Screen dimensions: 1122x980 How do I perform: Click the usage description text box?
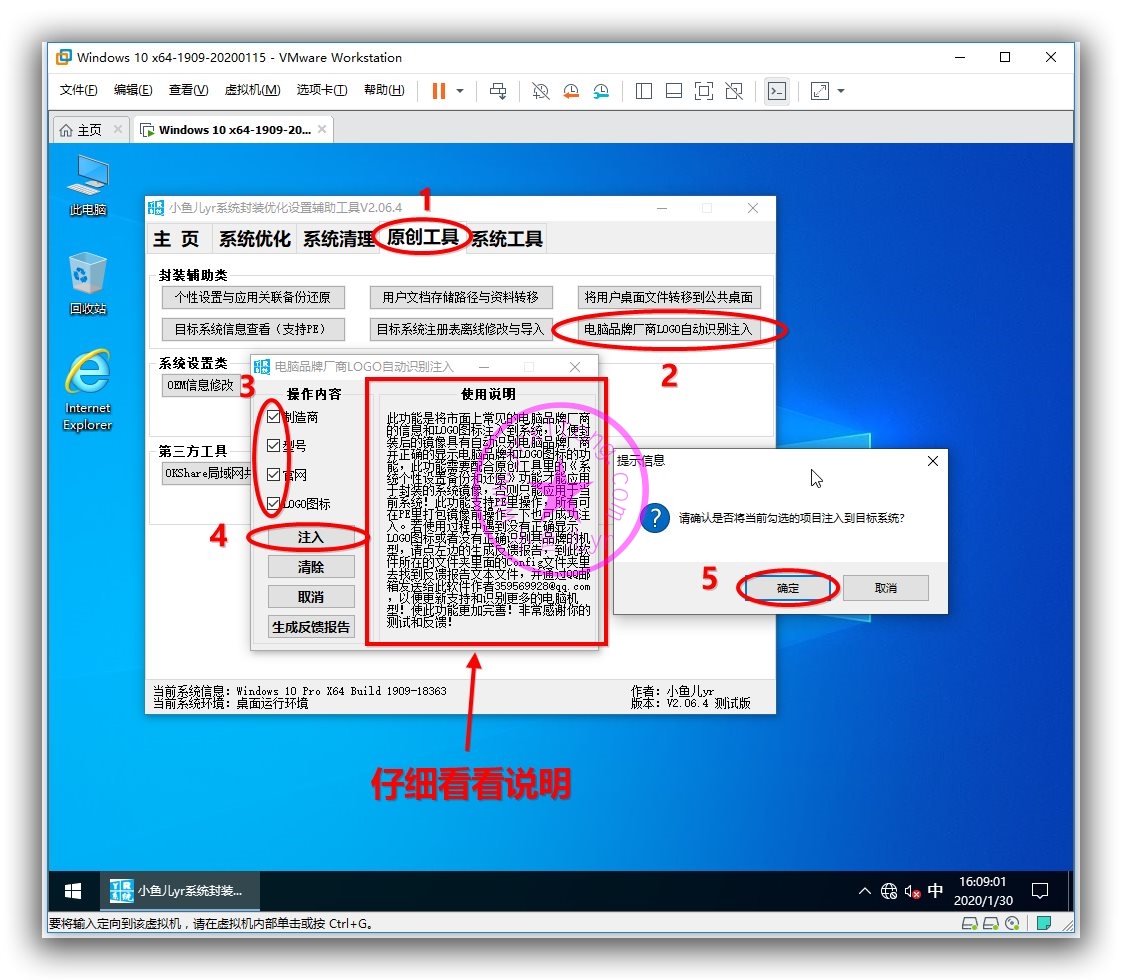[x=488, y=519]
